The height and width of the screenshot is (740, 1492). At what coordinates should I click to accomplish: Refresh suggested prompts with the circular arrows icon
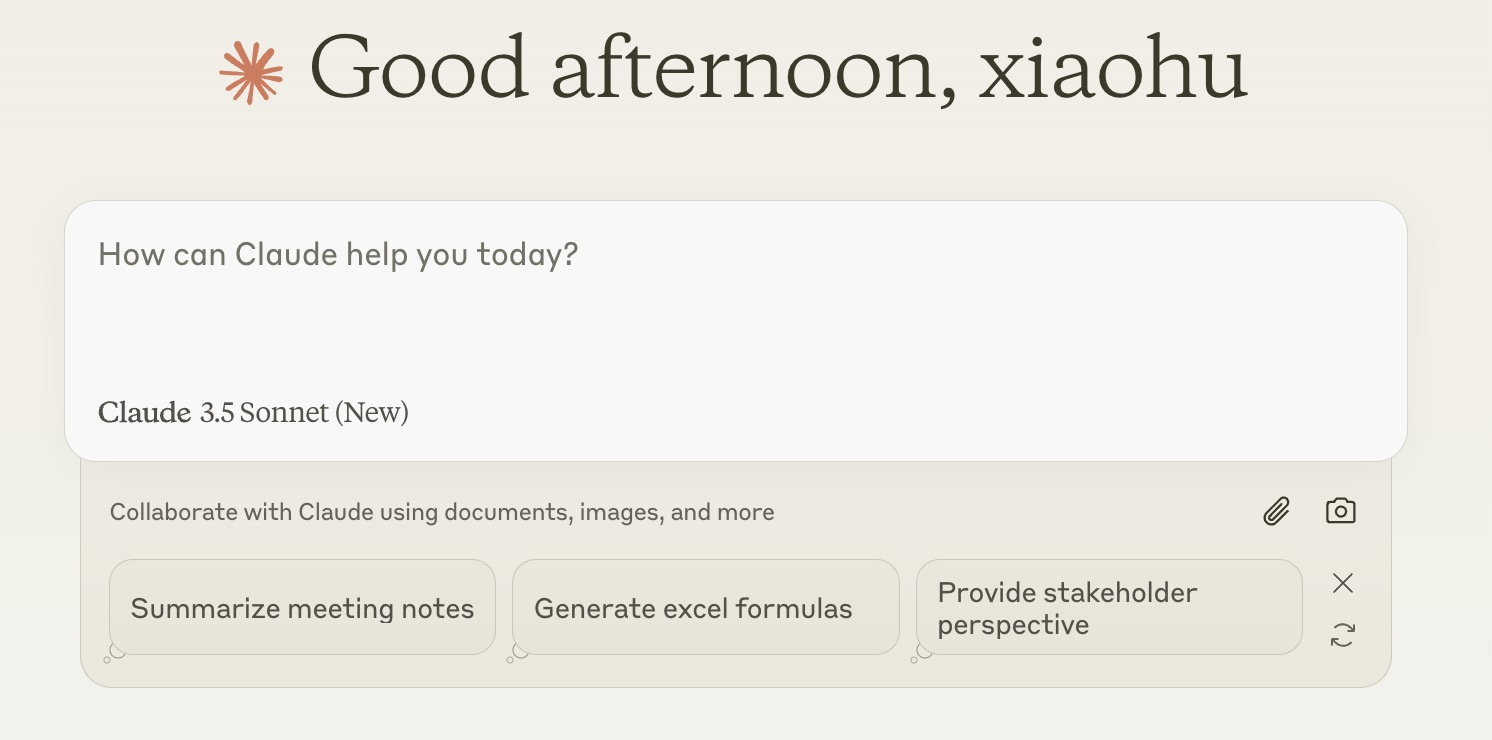pos(1342,634)
